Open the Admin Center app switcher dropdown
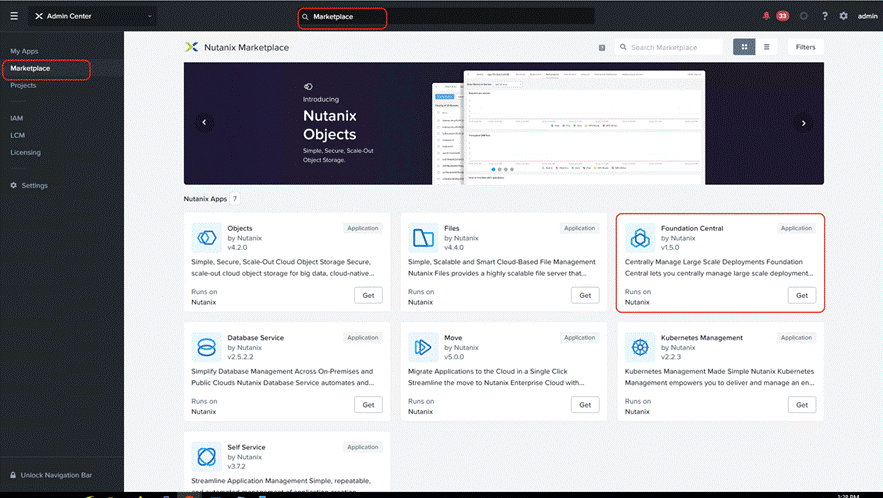883x498 pixels. 93,16
